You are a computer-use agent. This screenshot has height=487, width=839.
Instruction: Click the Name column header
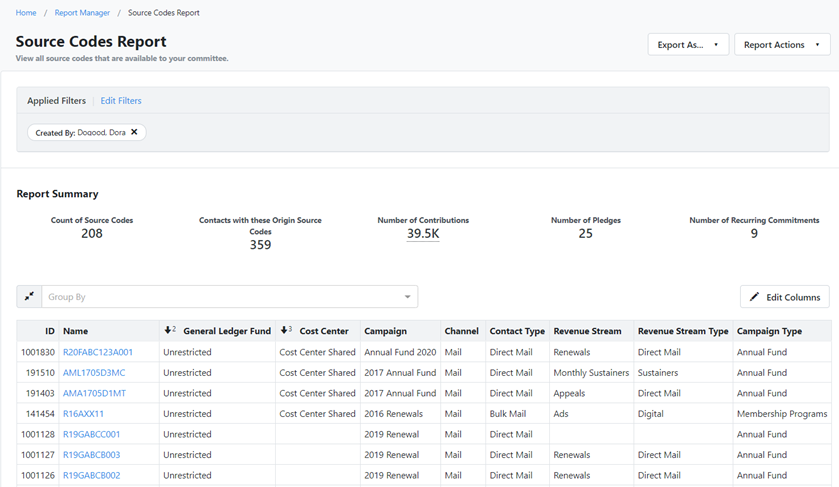coord(75,331)
